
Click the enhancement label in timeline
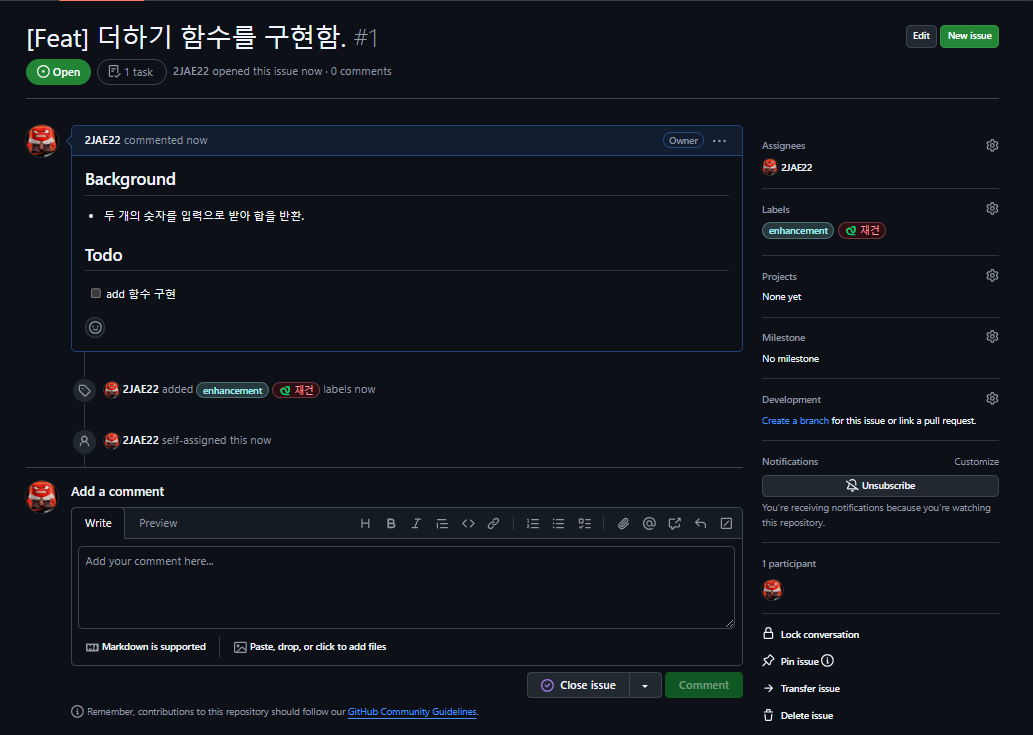233,391
